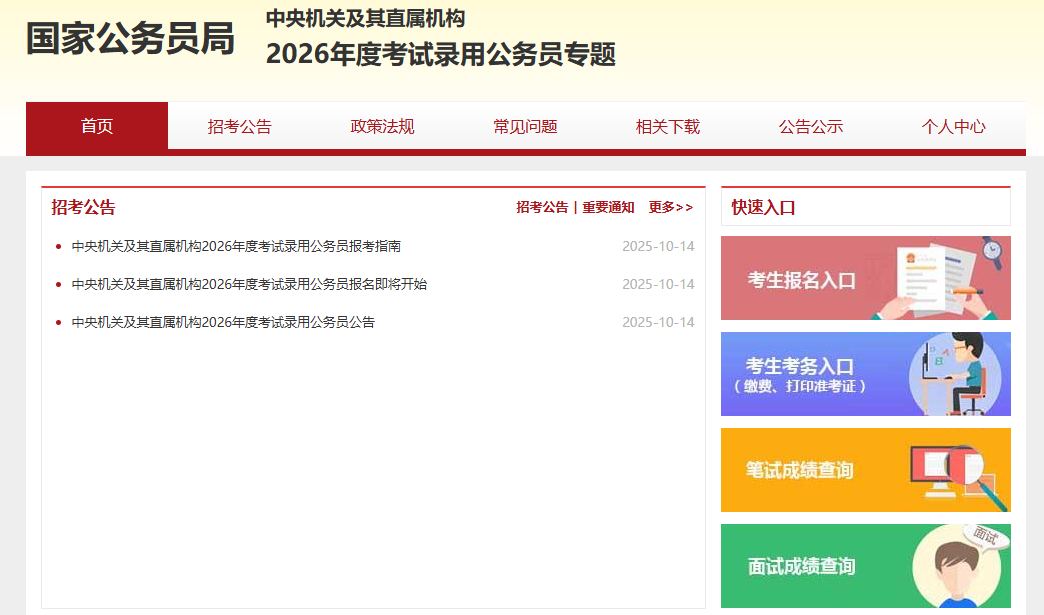Switch to the 政策法规 policies tab
1044x615 pixels.
click(x=381, y=126)
